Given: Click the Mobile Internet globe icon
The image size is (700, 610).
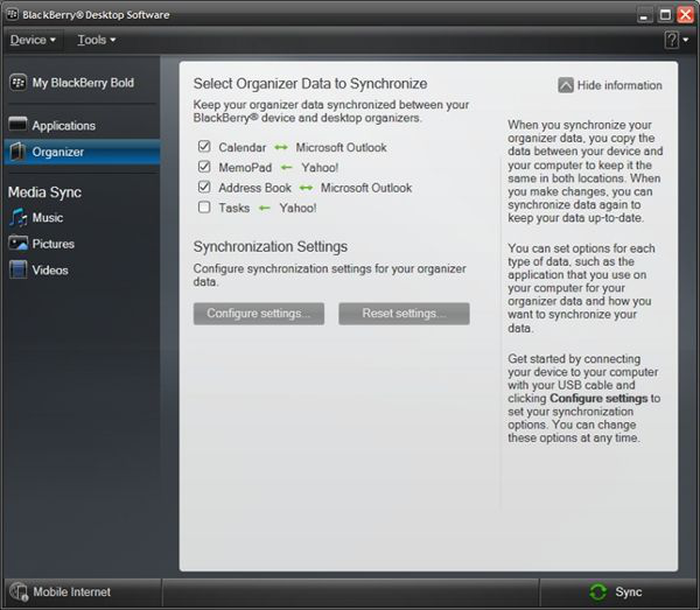Looking at the screenshot, I should point(19,592).
